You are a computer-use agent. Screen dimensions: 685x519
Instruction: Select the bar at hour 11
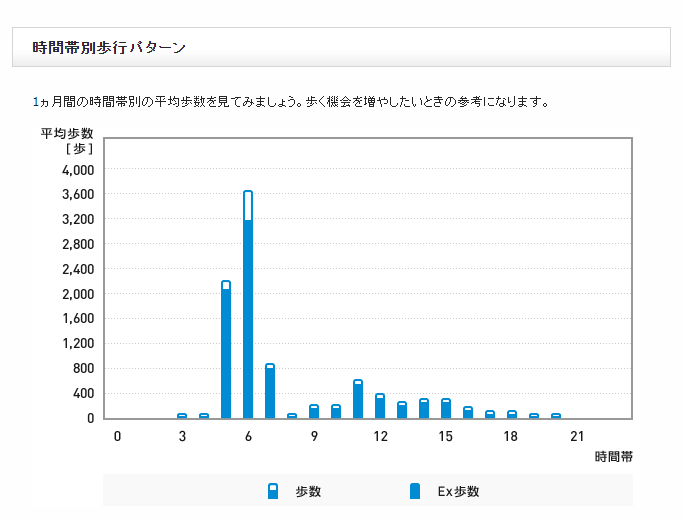pyautogui.click(x=358, y=399)
